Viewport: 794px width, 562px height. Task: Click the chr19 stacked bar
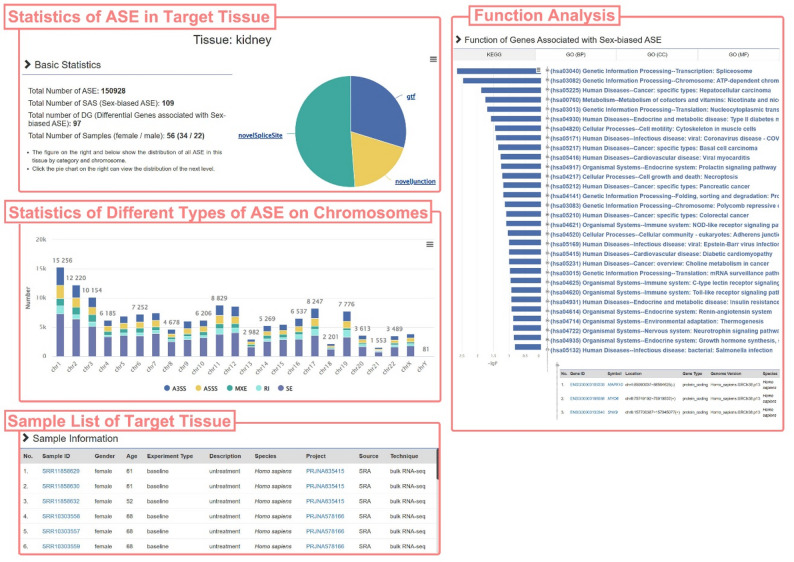click(x=347, y=334)
